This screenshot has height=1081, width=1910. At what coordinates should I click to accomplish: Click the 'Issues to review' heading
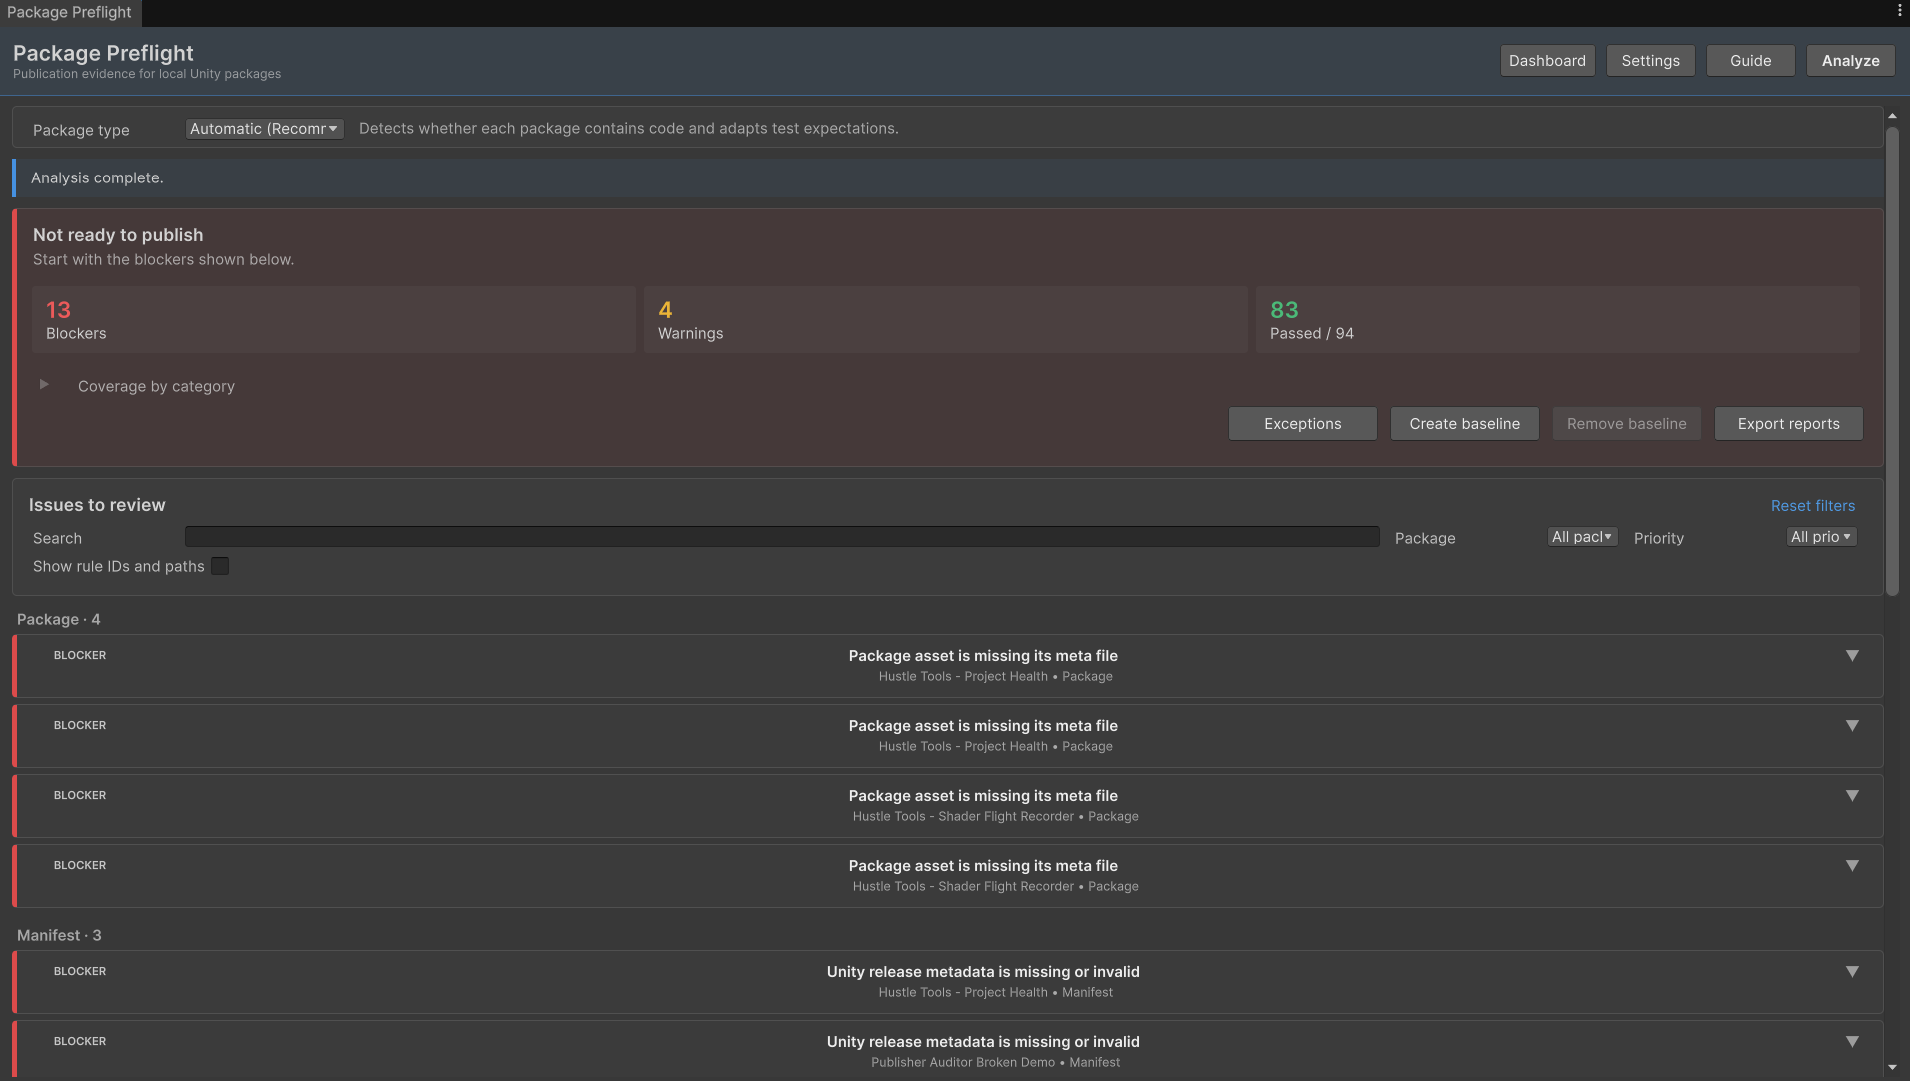[97, 505]
